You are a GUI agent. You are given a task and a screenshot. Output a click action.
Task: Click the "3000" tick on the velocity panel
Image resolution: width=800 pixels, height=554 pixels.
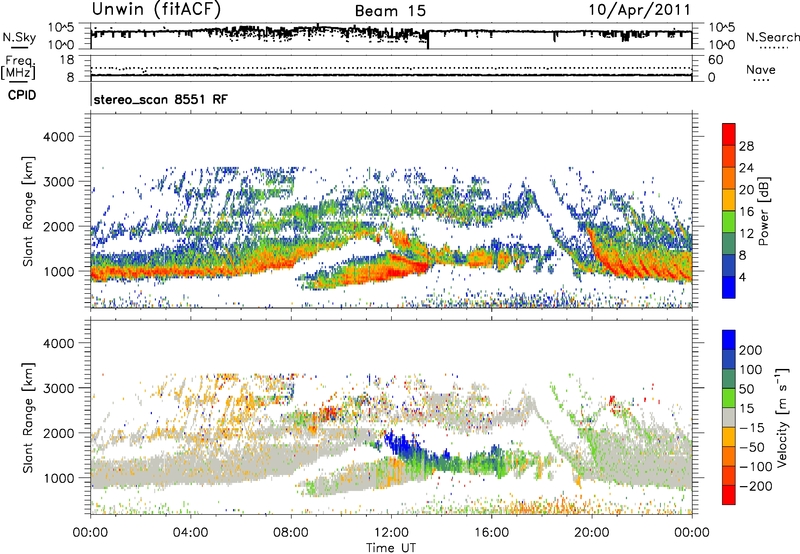click(59, 388)
